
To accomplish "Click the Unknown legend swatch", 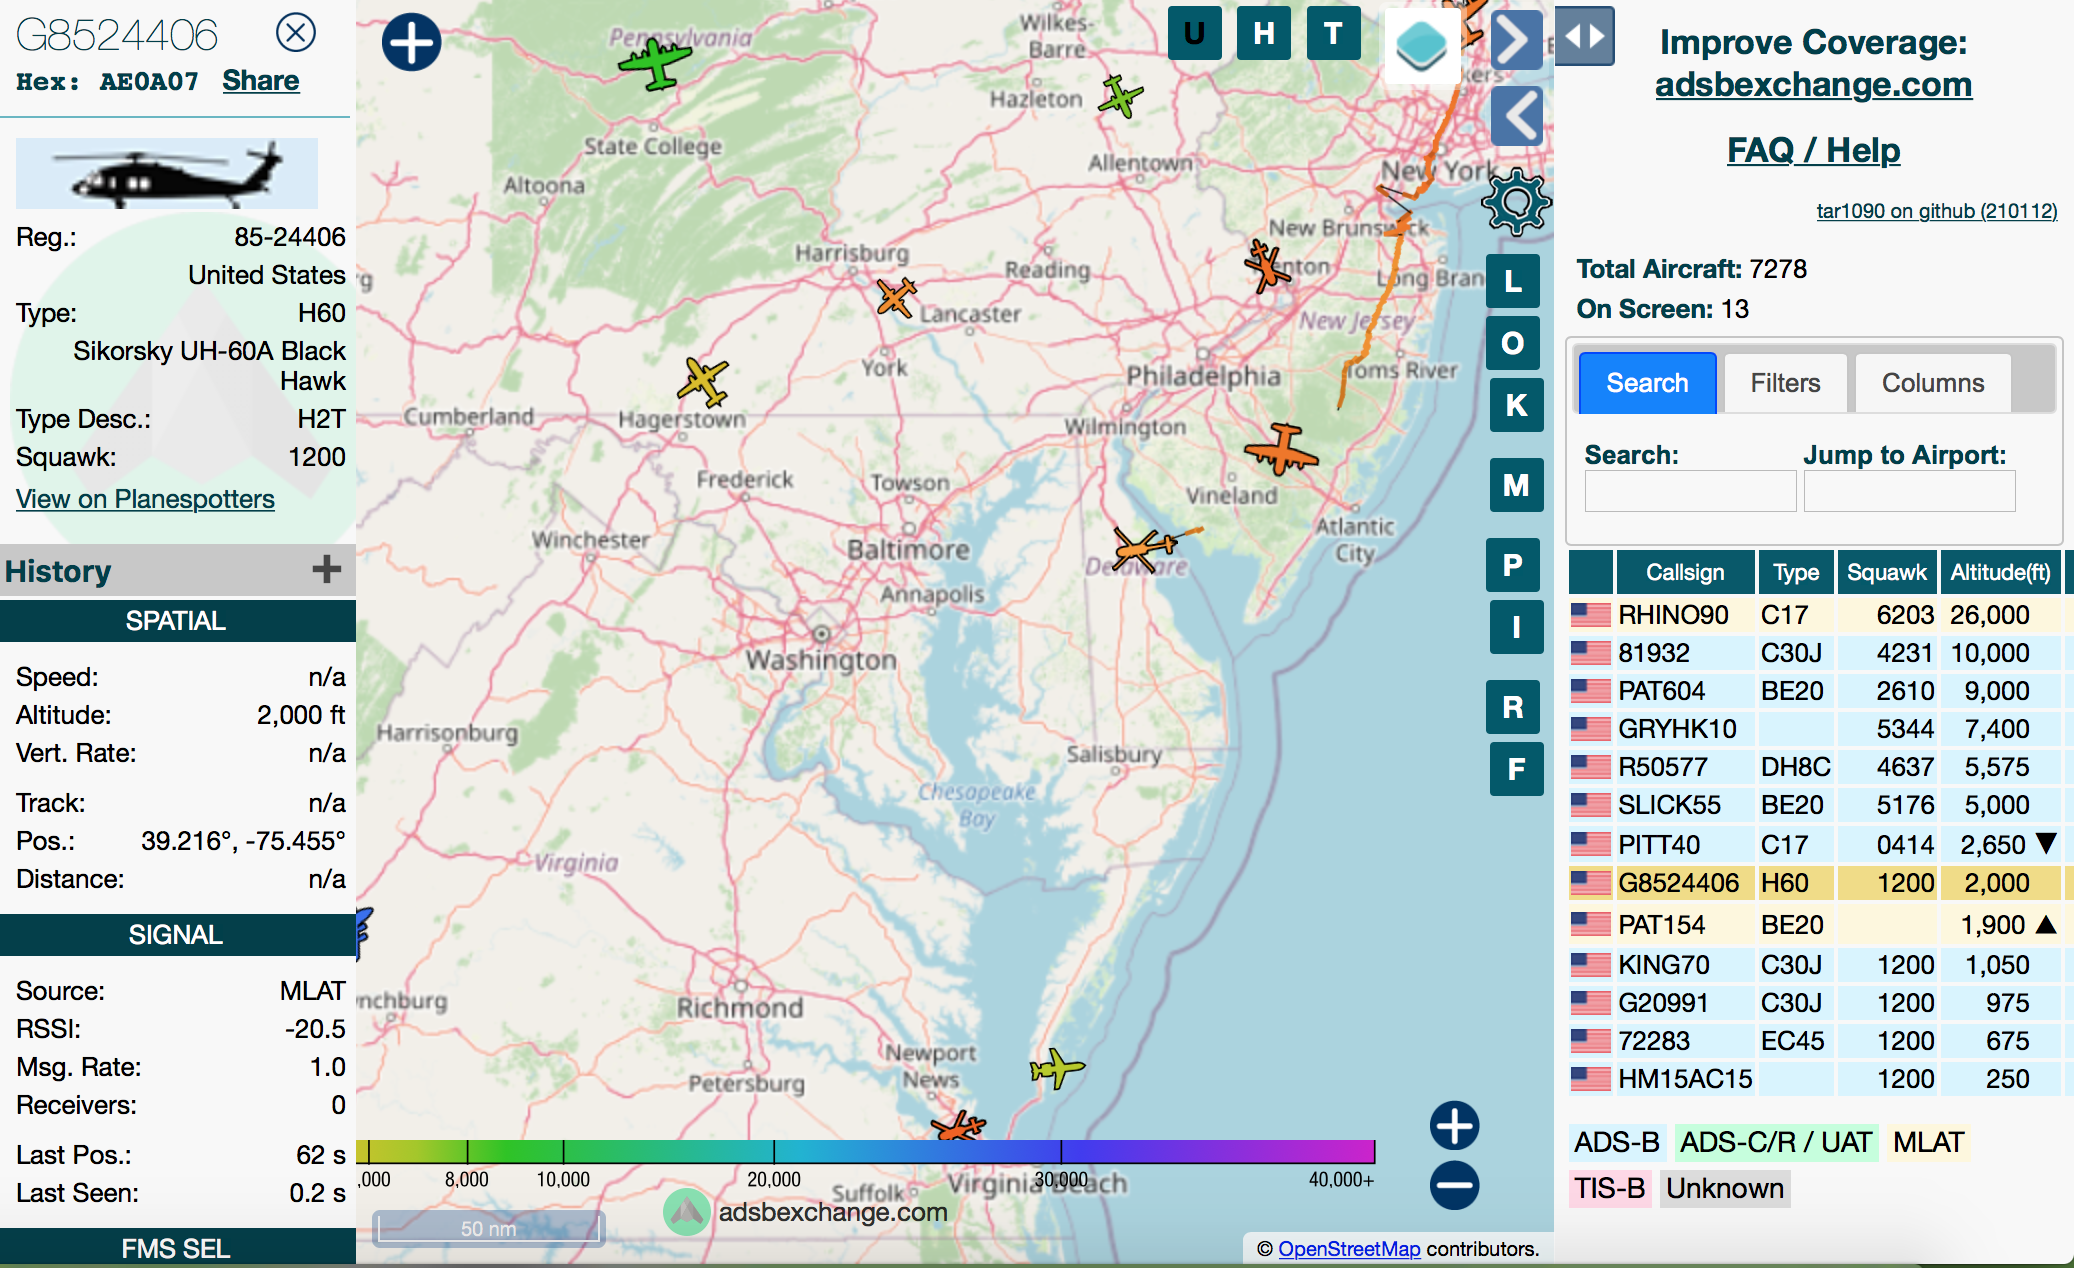I will [1725, 1188].
